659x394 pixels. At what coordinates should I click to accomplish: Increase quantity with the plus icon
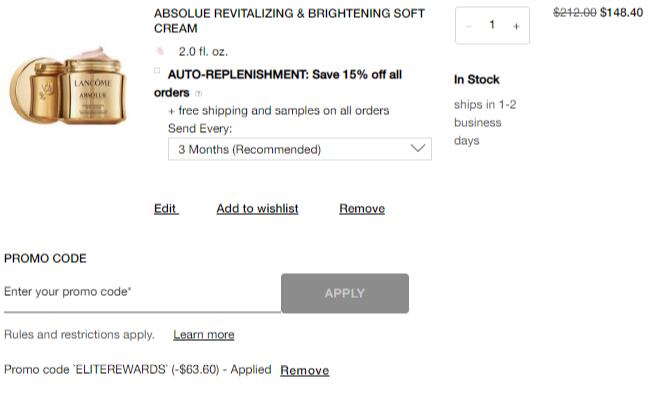coord(516,26)
